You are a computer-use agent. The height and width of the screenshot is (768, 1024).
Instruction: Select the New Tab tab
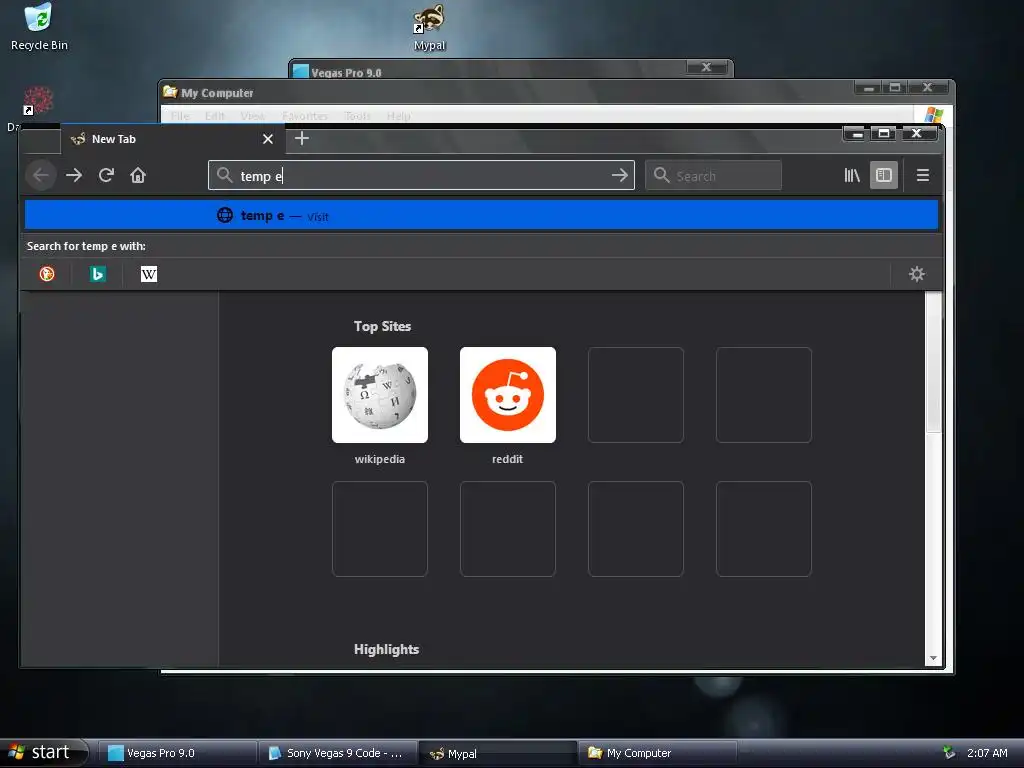click(x=173, y=139)
